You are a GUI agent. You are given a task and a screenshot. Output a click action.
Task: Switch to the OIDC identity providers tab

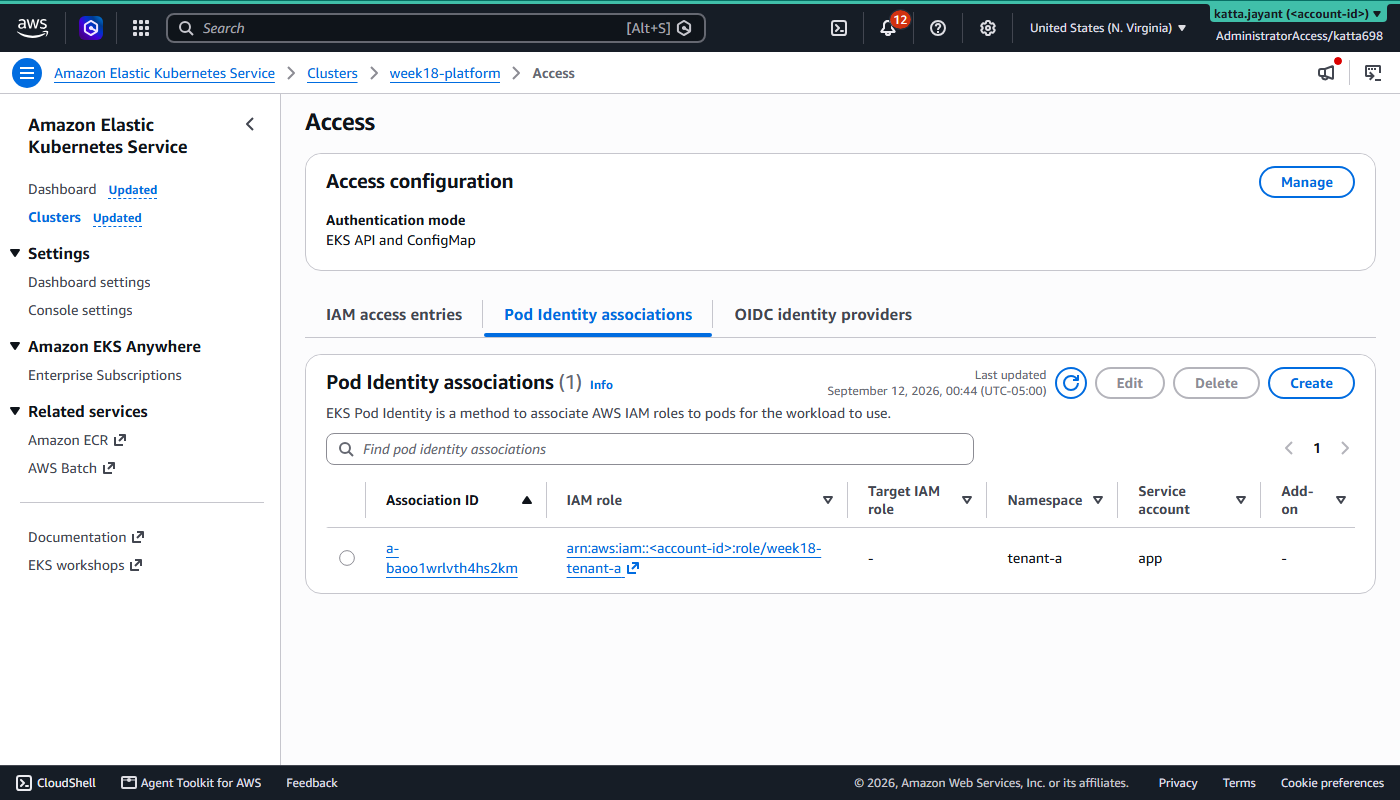[x=823, y=314]
